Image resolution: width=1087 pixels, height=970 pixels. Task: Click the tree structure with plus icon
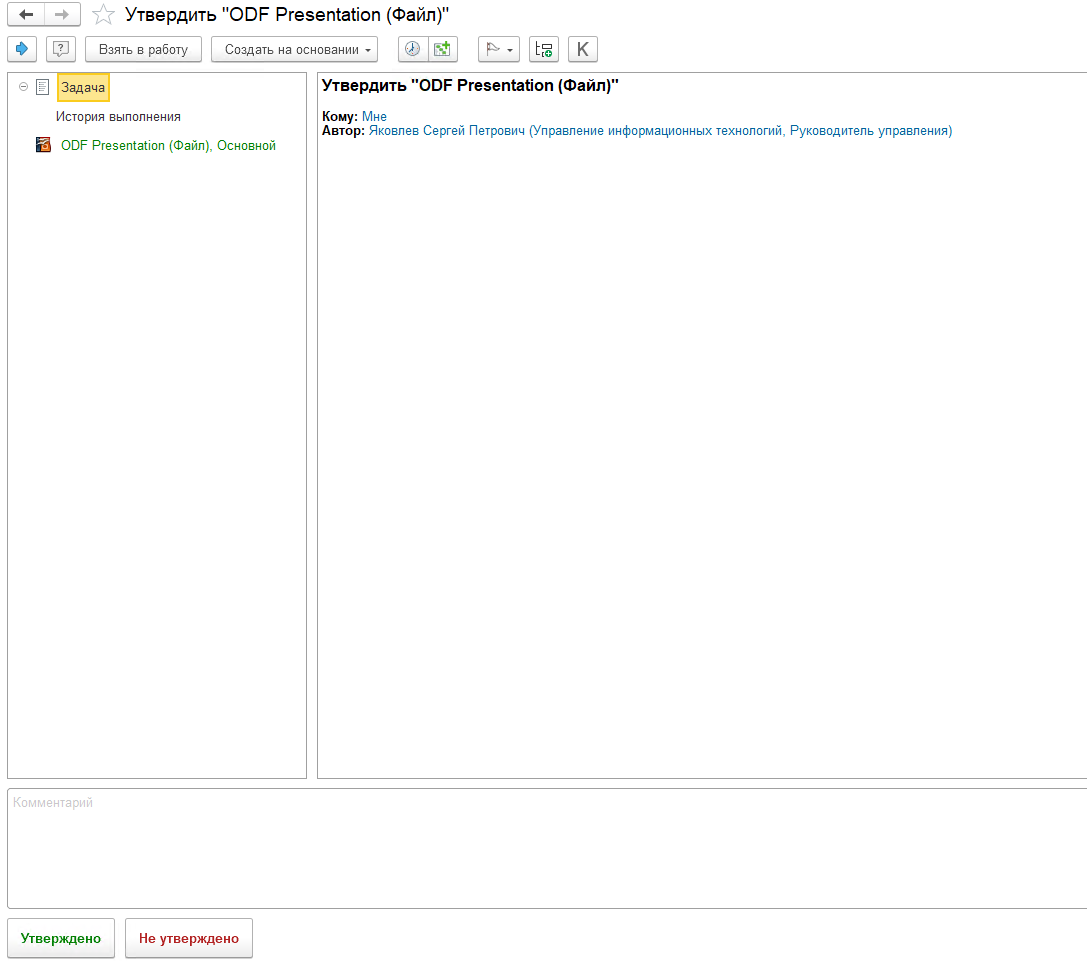pyautogui.click(x=543, y=49)
